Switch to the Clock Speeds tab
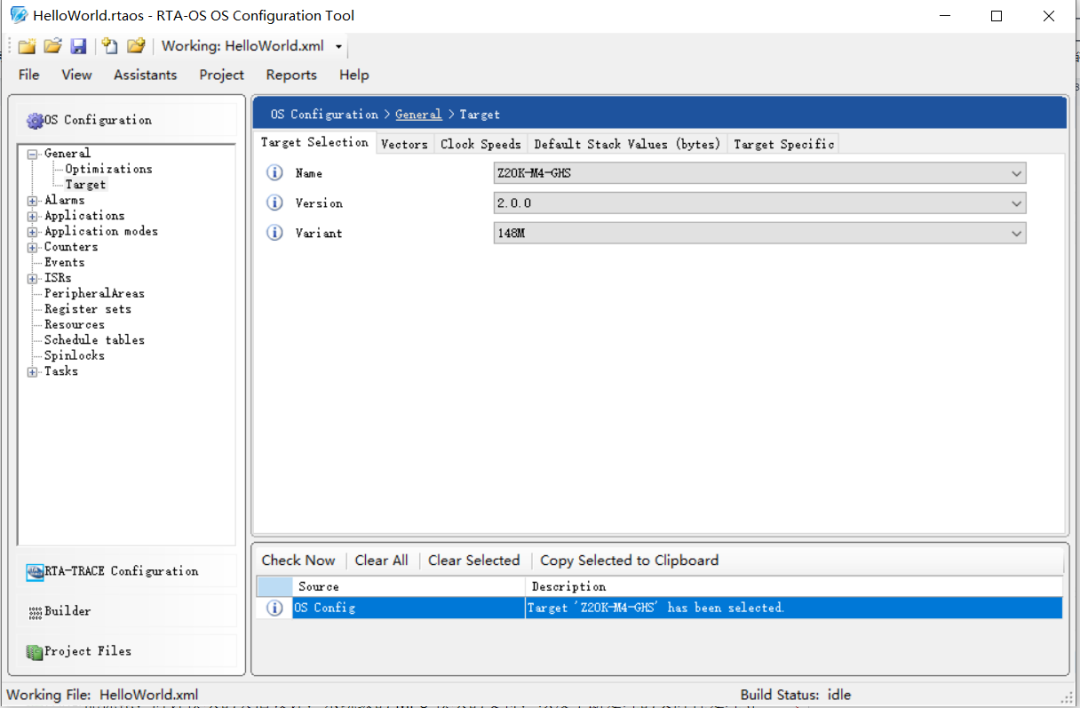 pyautogui.click(x=480, y=144)
